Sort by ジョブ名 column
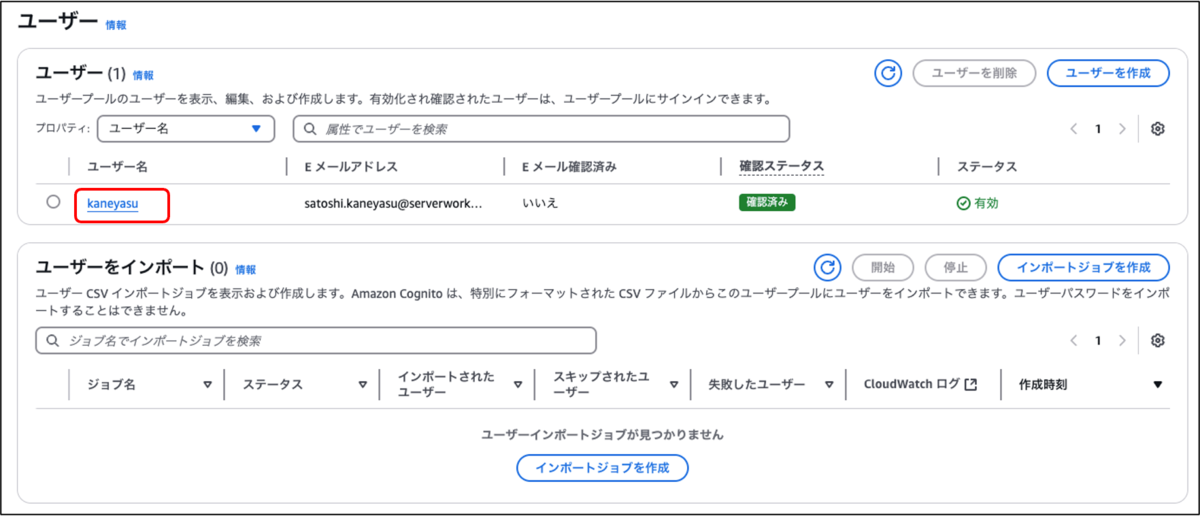 pos(208,384)
